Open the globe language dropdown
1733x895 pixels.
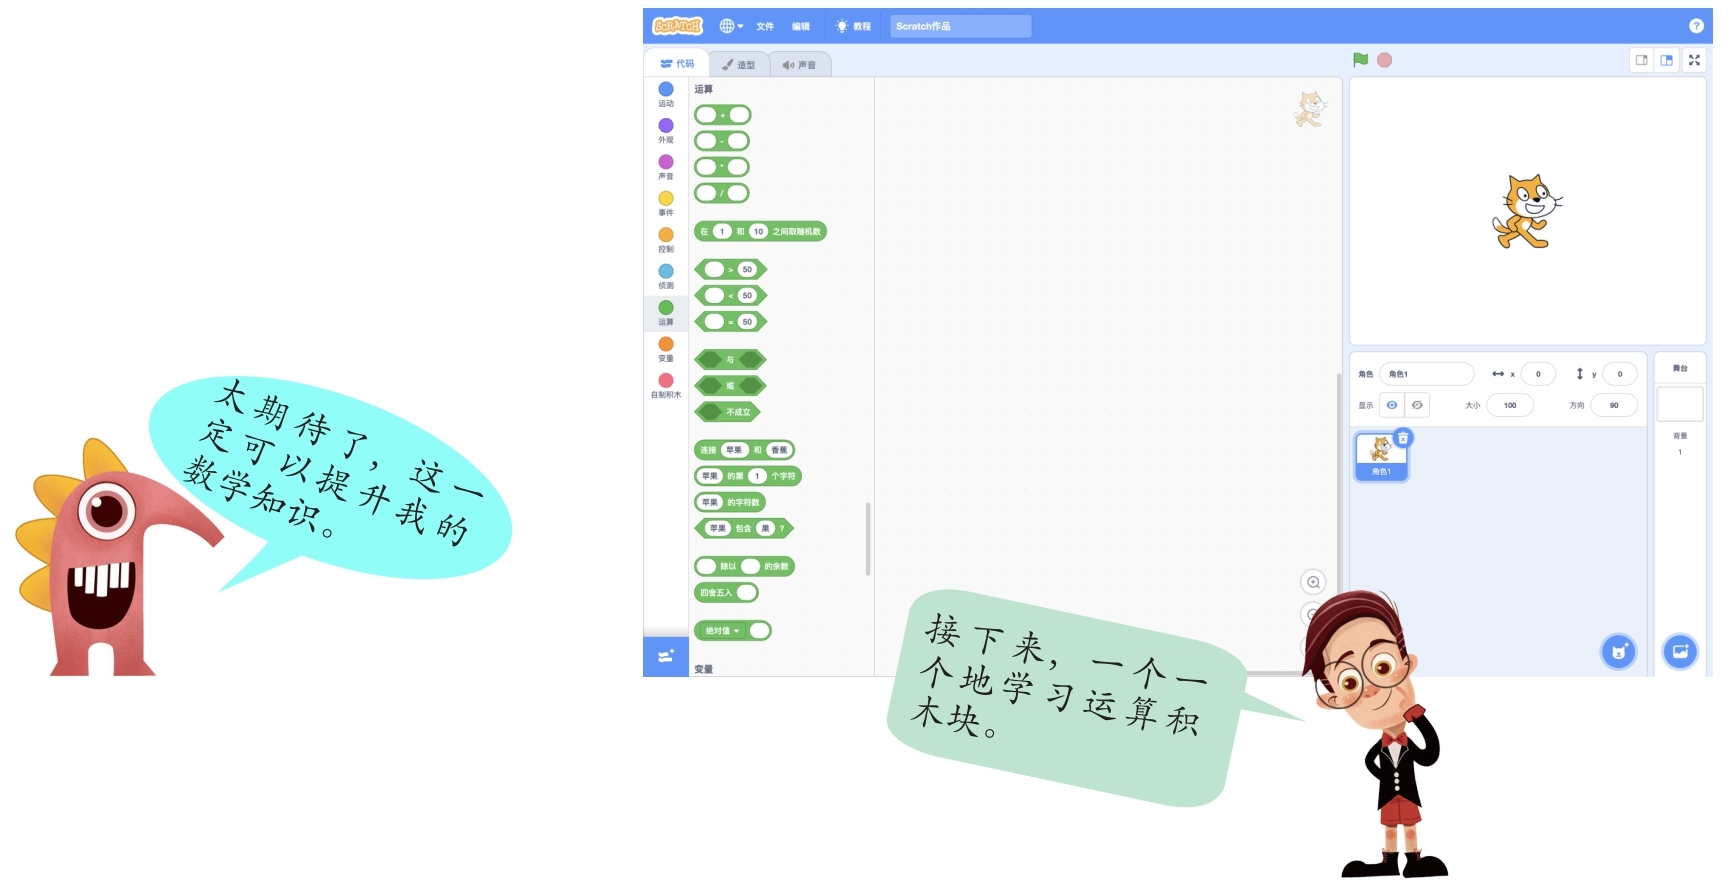click(731, 26)
